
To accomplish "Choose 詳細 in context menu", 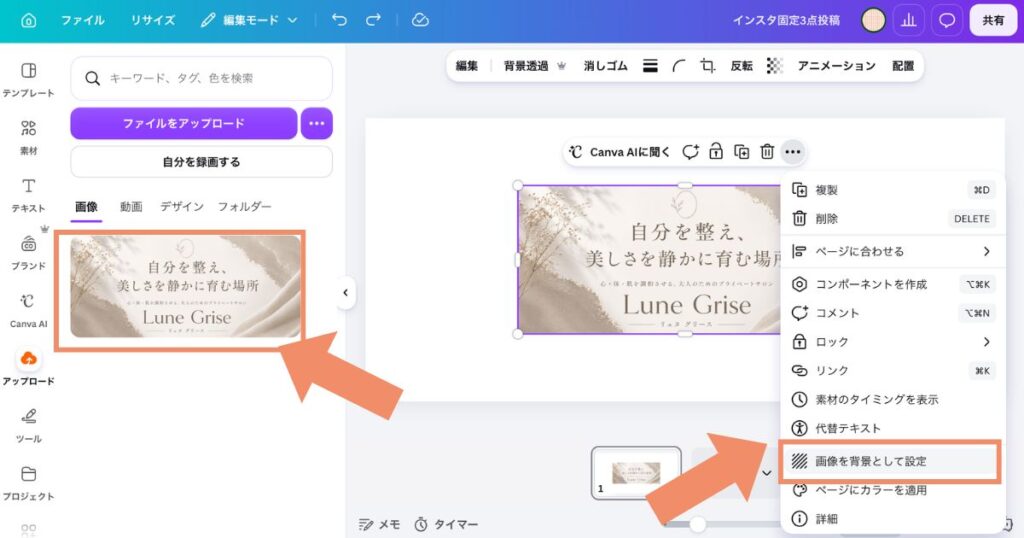I will (x=893, y=518).
